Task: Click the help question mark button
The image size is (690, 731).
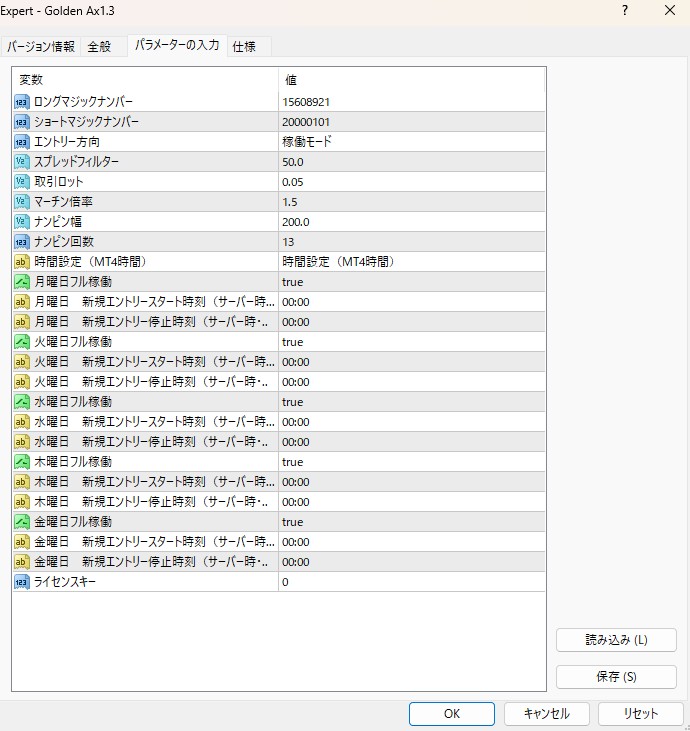Action: click(625, 10)
